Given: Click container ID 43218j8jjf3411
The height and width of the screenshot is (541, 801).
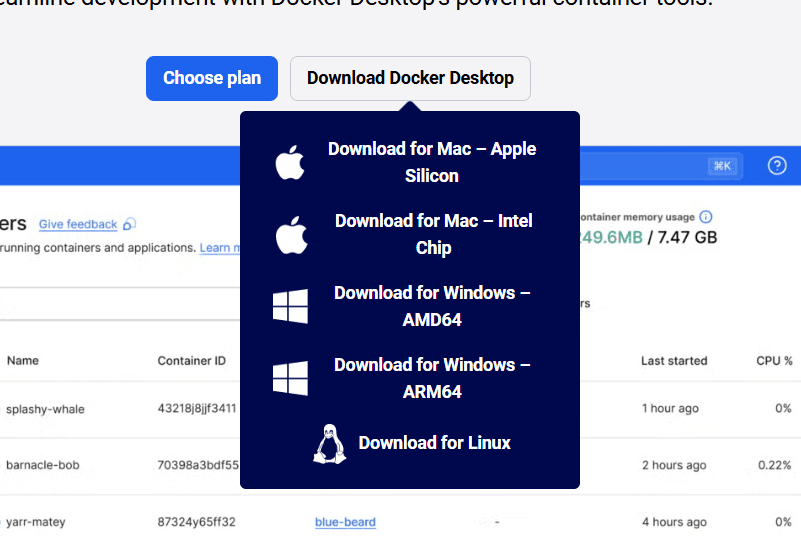Looking at the screenshot, I should coord(197,409).
